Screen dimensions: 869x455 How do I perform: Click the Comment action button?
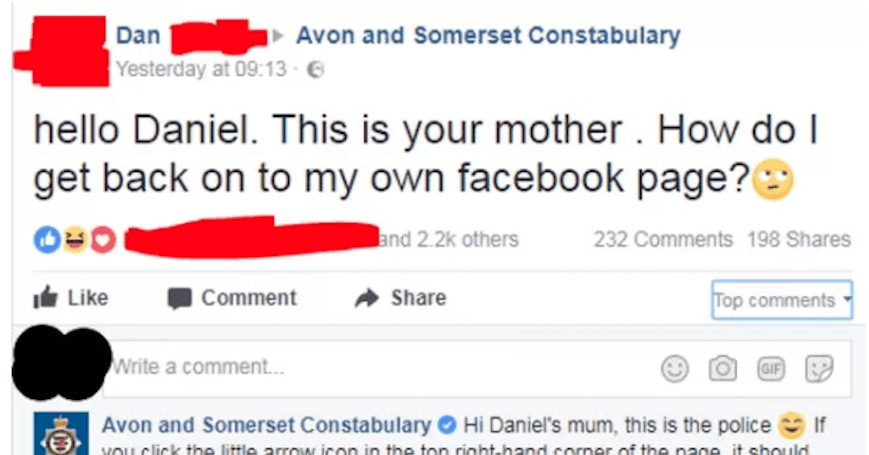[231, 298]
